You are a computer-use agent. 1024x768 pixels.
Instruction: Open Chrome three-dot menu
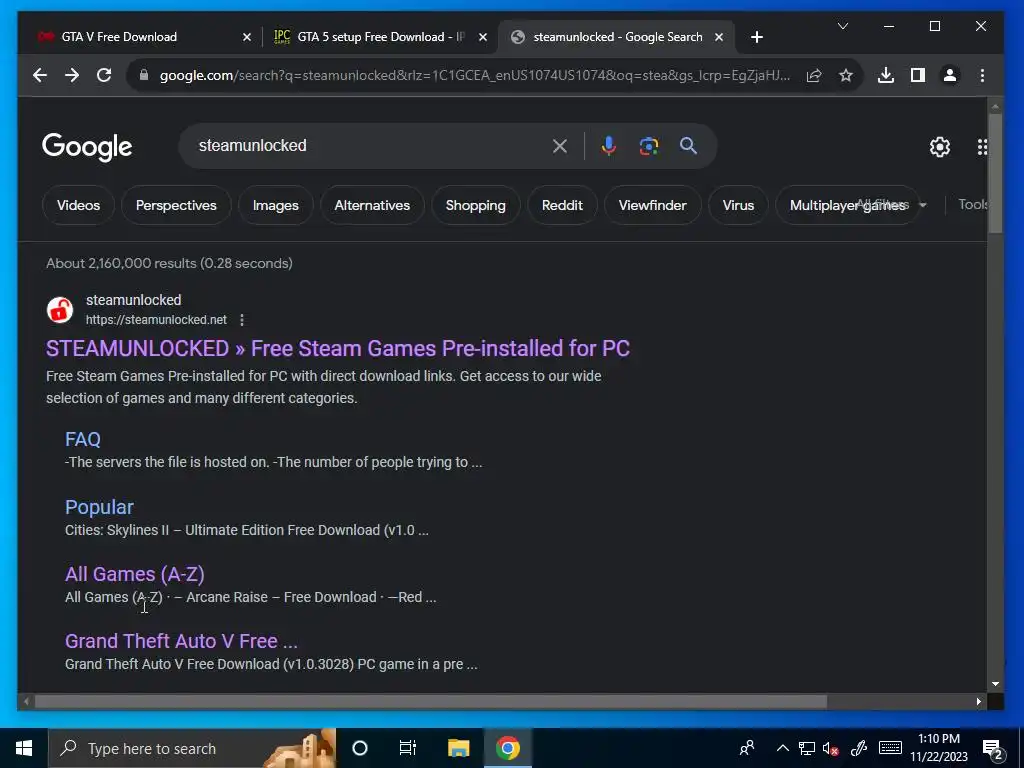(x=982, y=76)
